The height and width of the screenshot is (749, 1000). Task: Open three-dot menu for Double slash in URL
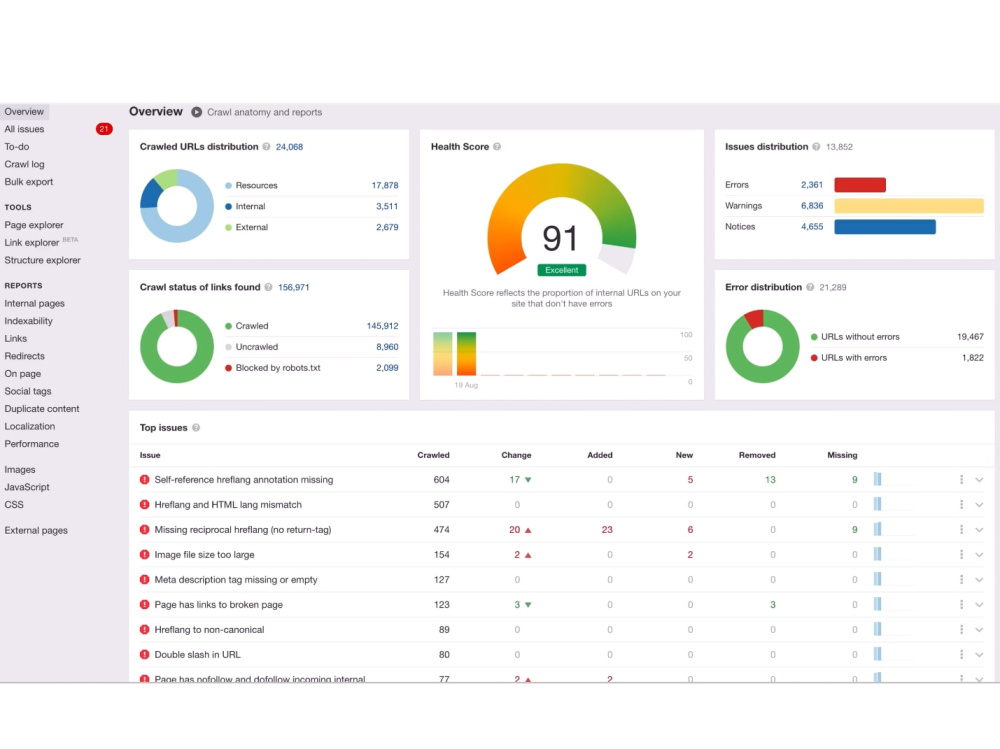pyautogui.click(x=961, y=655)
